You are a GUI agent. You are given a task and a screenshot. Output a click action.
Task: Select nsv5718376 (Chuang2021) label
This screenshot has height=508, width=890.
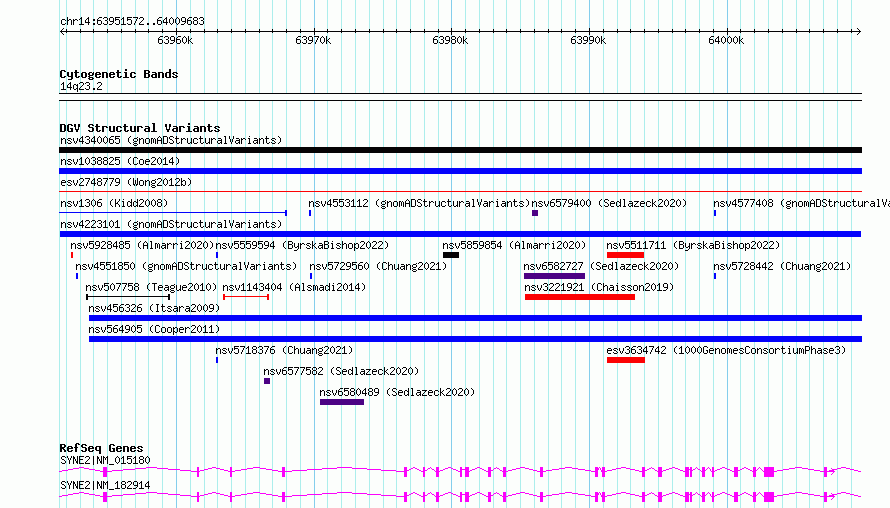pos(284,350)
